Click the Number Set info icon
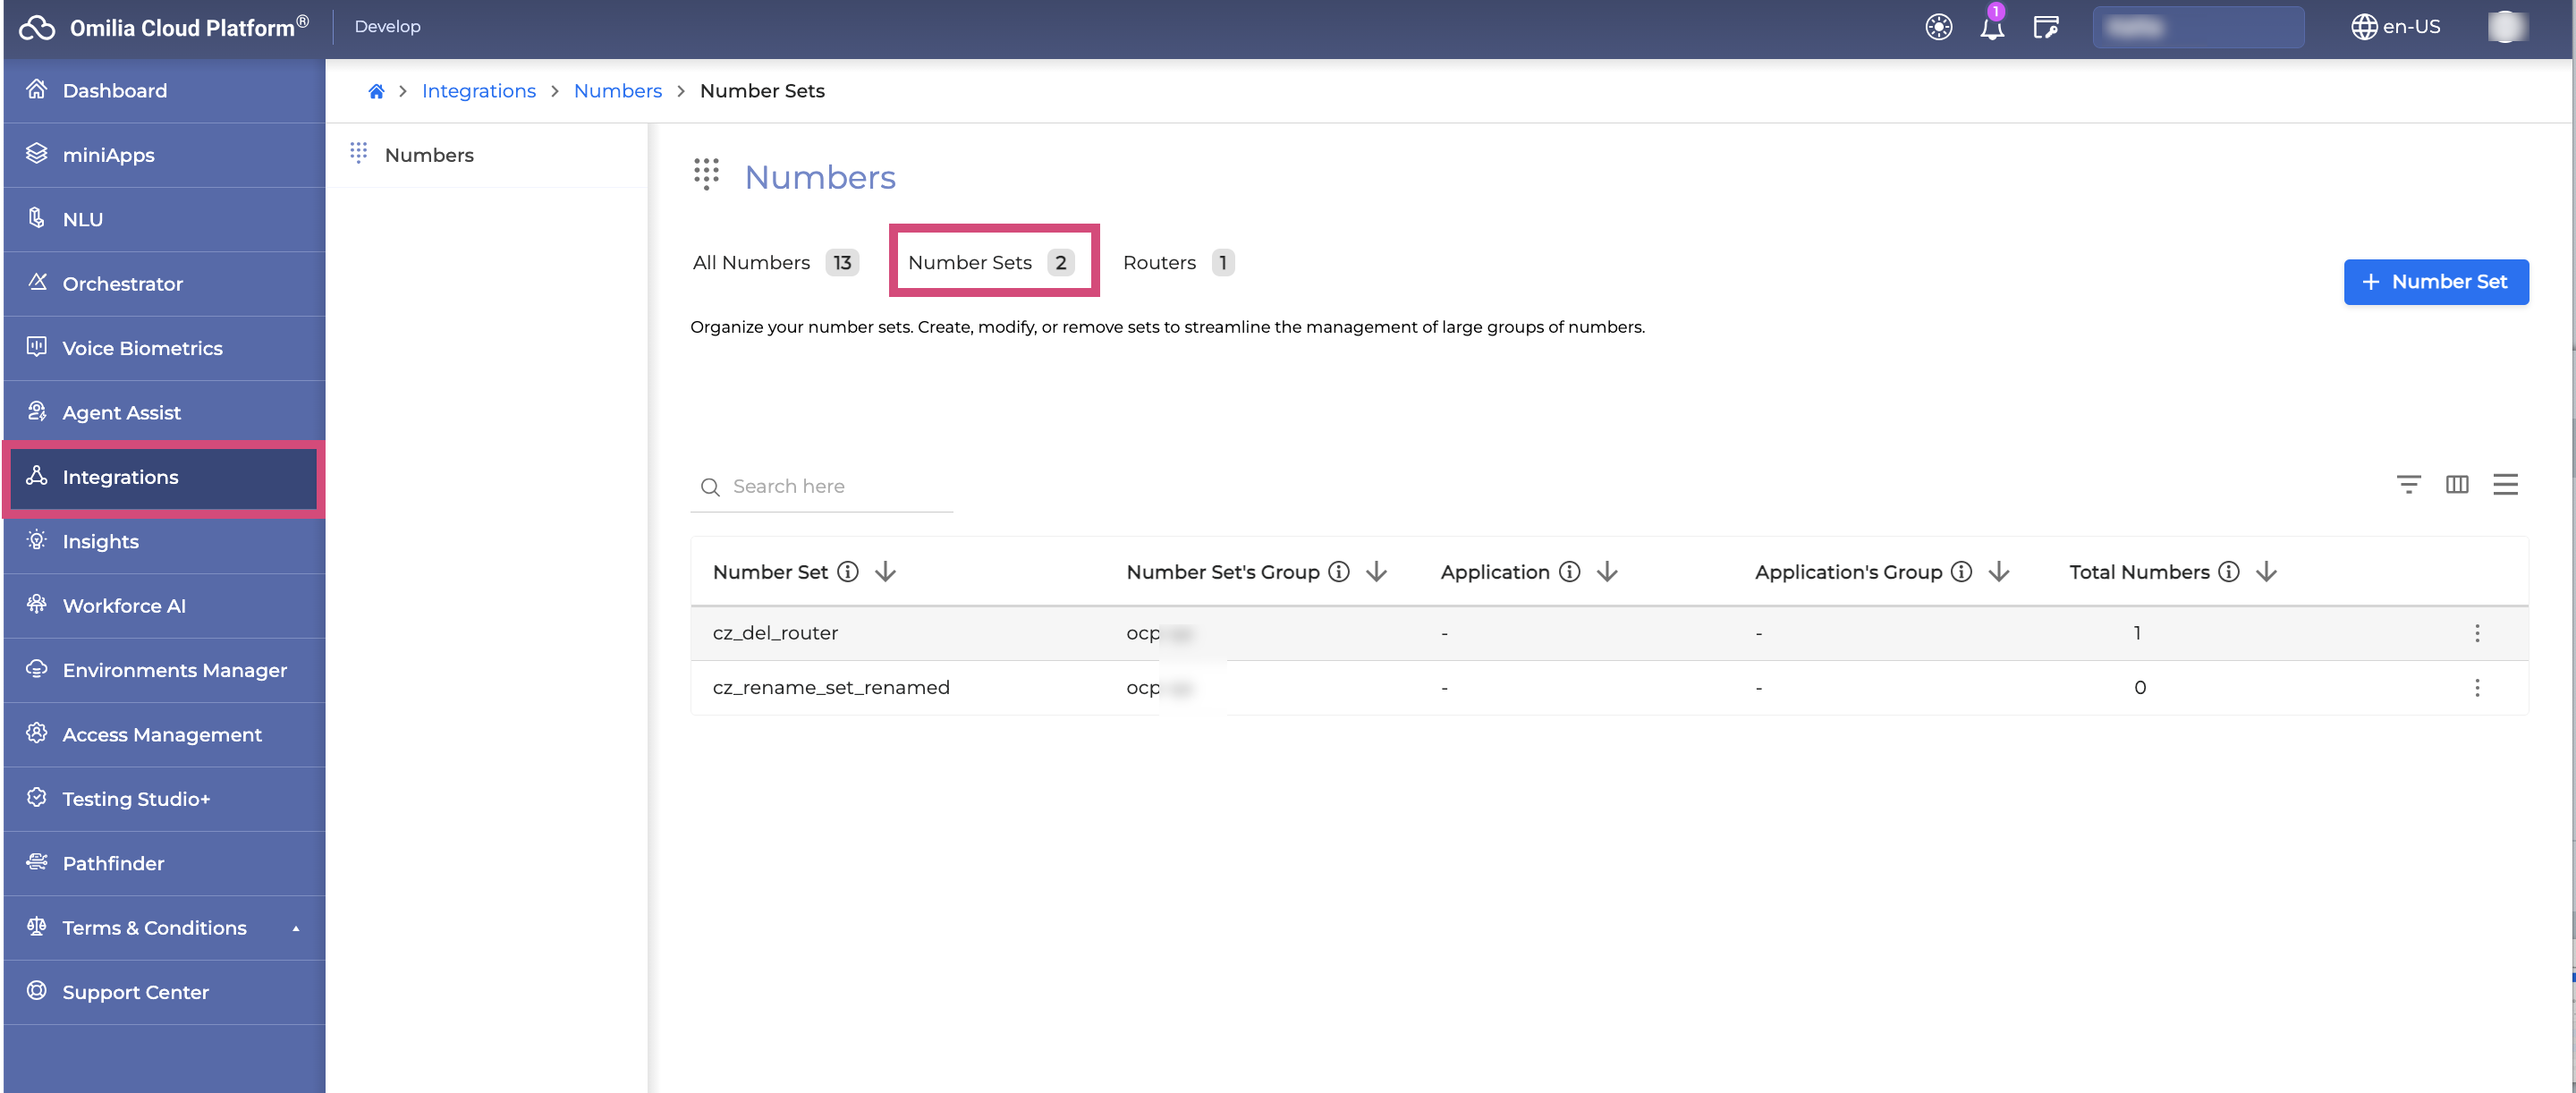The image size is (2576, 1093). [848, 572]
